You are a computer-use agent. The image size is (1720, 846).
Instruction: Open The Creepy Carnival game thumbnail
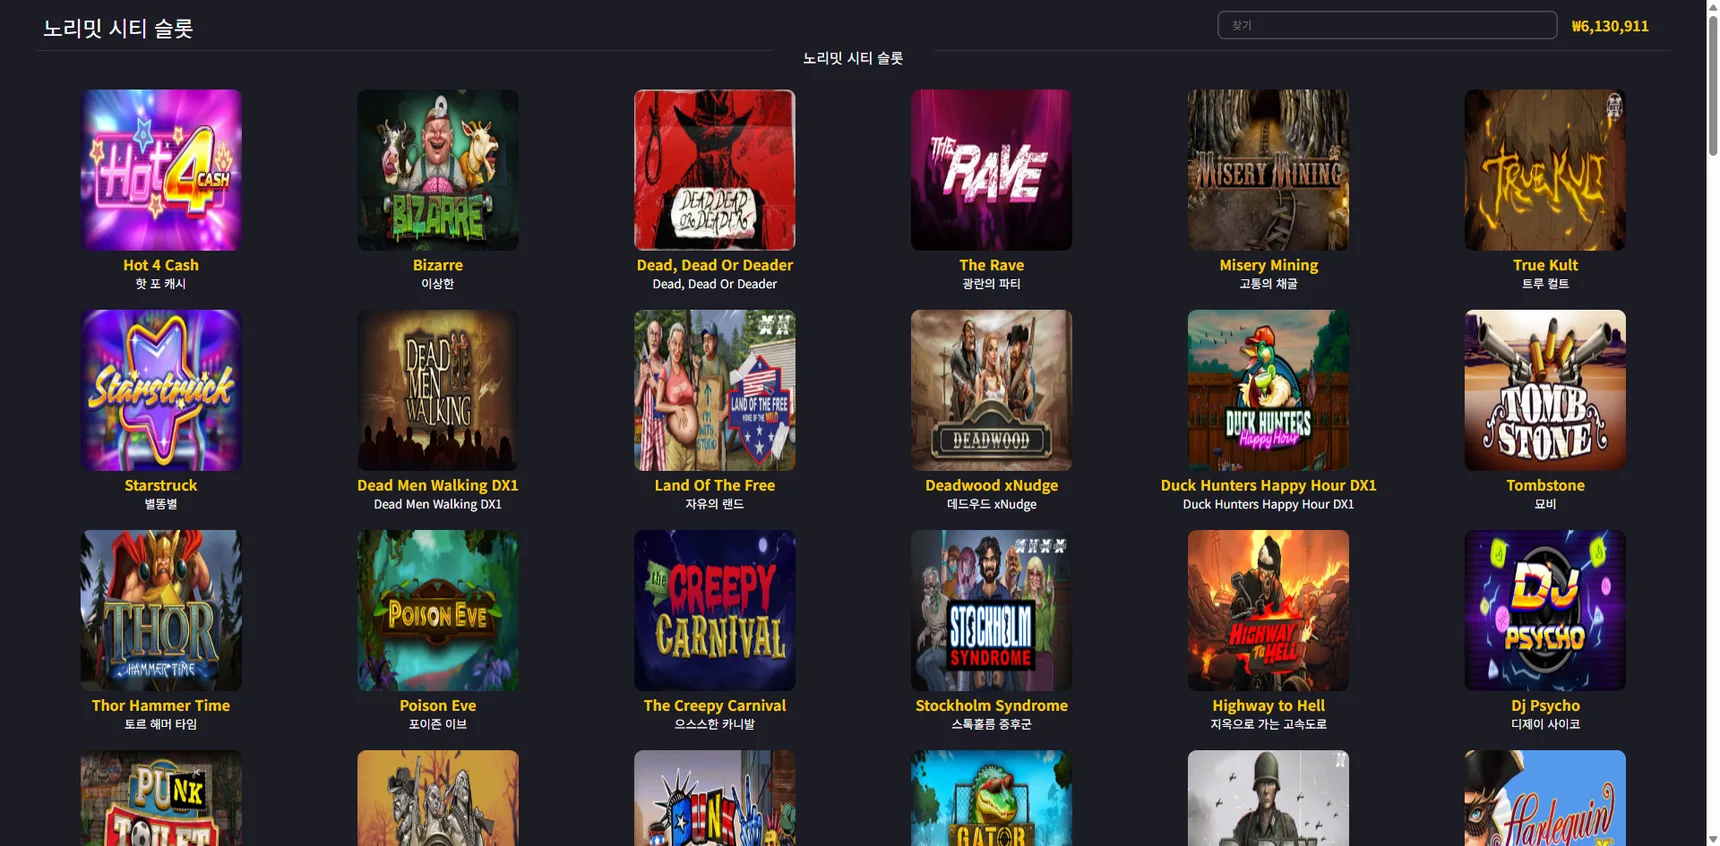point(715,610)
